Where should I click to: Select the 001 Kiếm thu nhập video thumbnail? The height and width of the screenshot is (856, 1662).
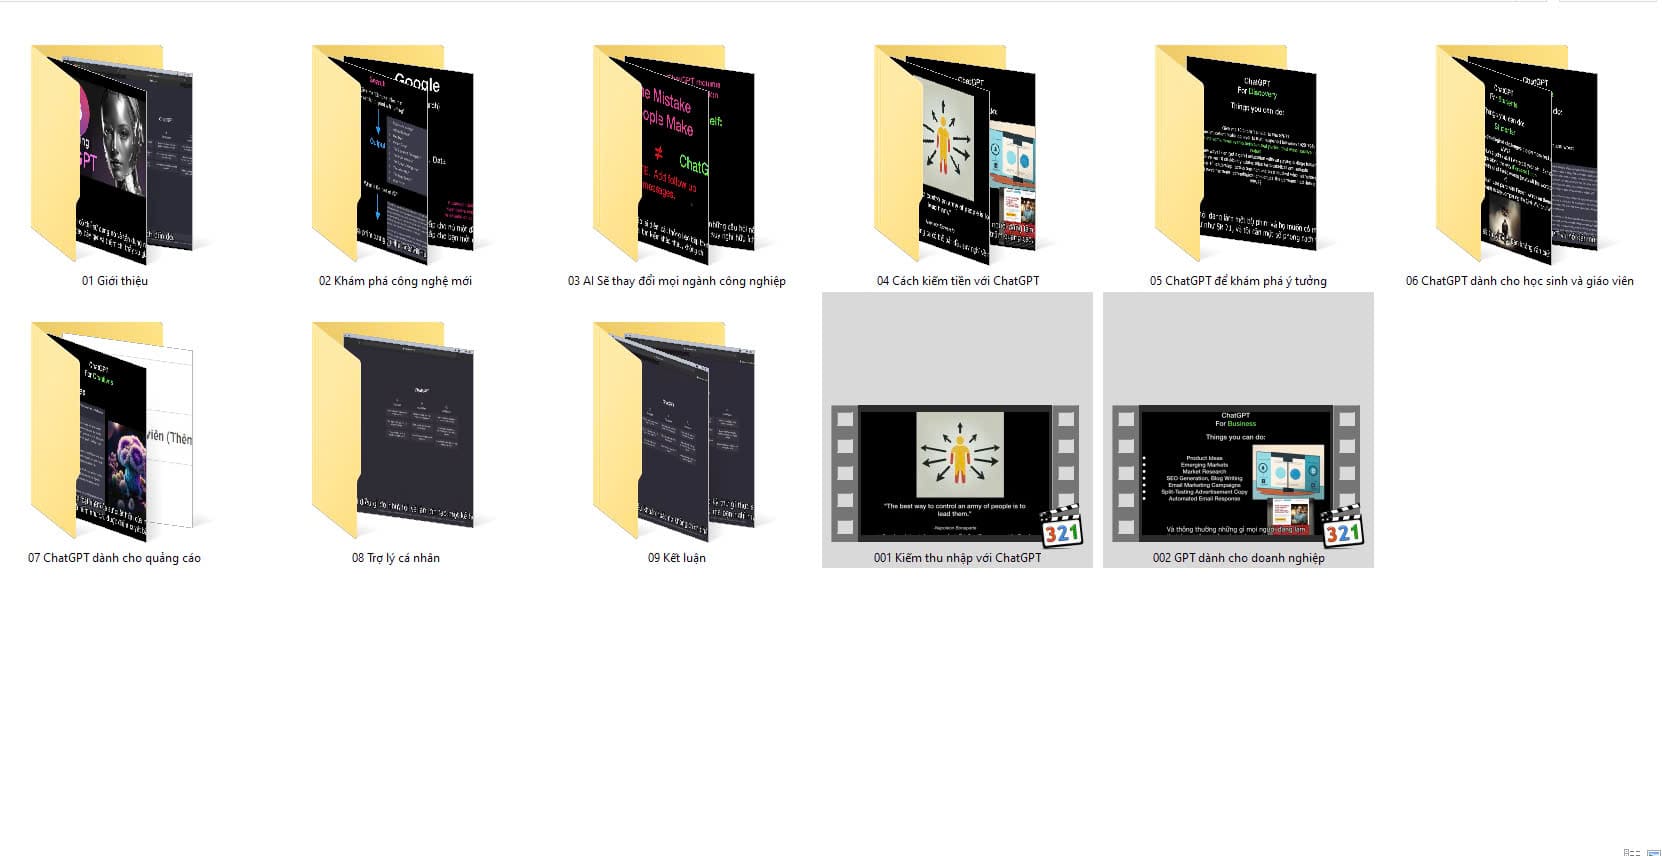point(956,473)
